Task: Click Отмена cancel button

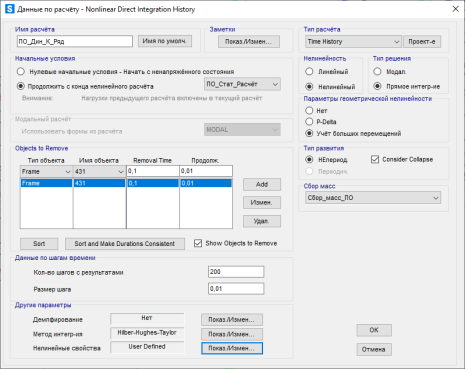Action: 374,349
